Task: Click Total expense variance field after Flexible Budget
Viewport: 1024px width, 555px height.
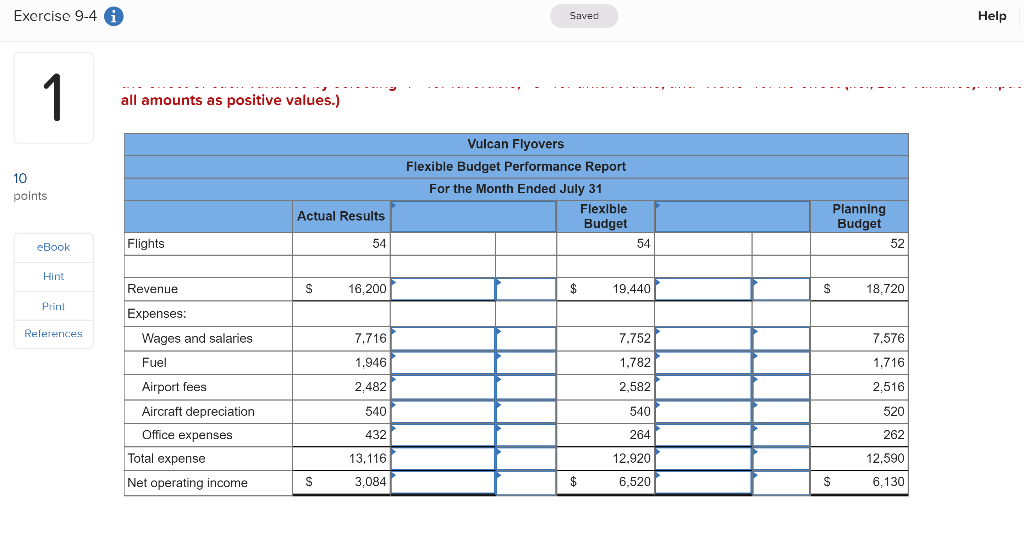Action: [x=703, y=458]
